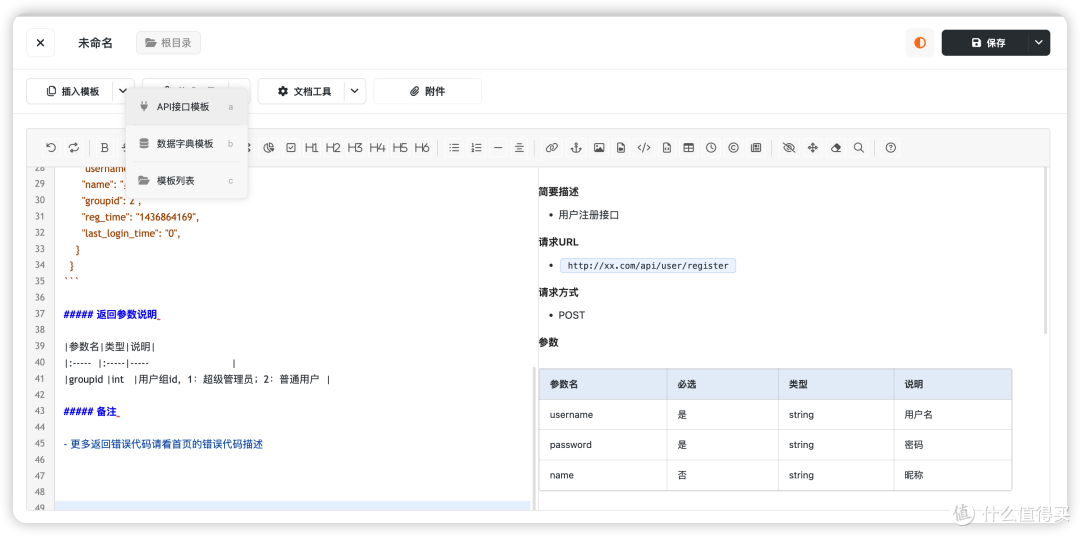Viewport: 1080px width, 536px height.
Task: Apply H2 heading format
Action: (x=333, y=147)
